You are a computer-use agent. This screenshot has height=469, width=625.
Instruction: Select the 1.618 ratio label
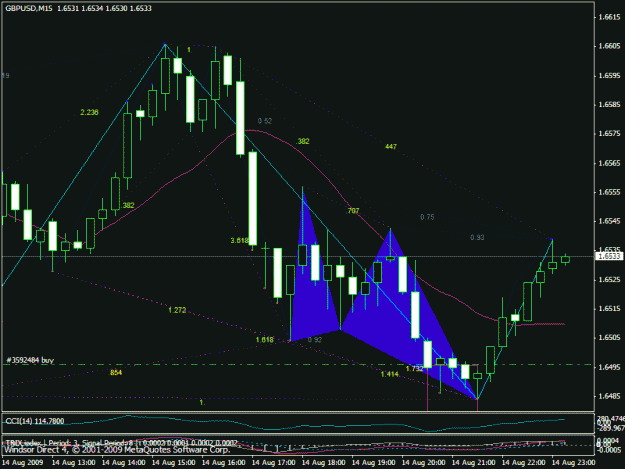(265, 339)
